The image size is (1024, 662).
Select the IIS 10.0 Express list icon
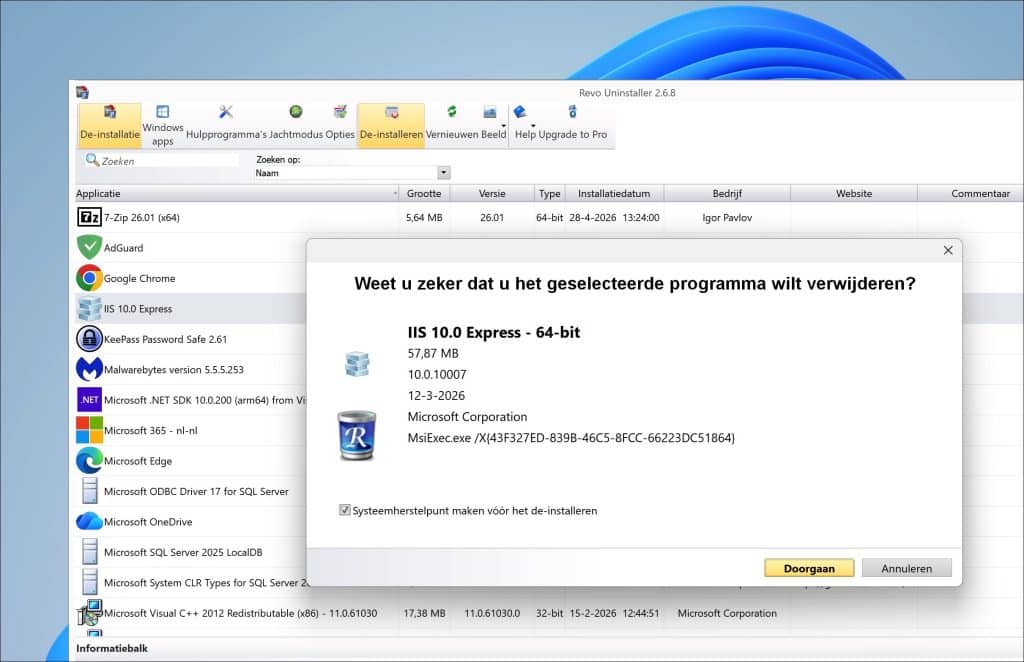point(89,309)
